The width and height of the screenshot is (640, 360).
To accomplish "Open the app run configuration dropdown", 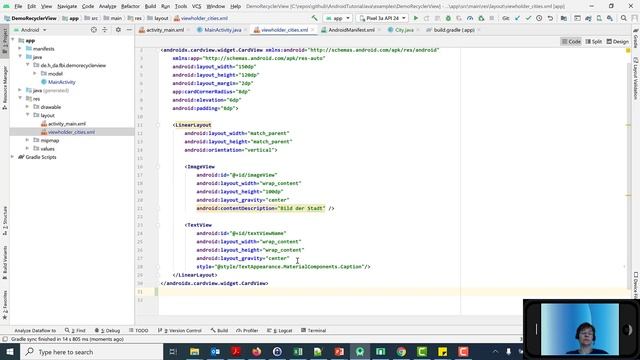I will pos(338,18).
